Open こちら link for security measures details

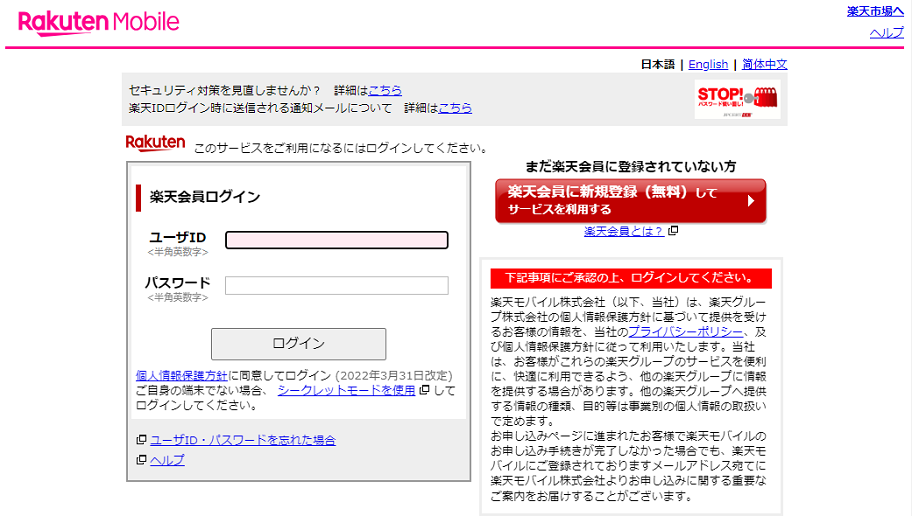click(x=385, y=90)
